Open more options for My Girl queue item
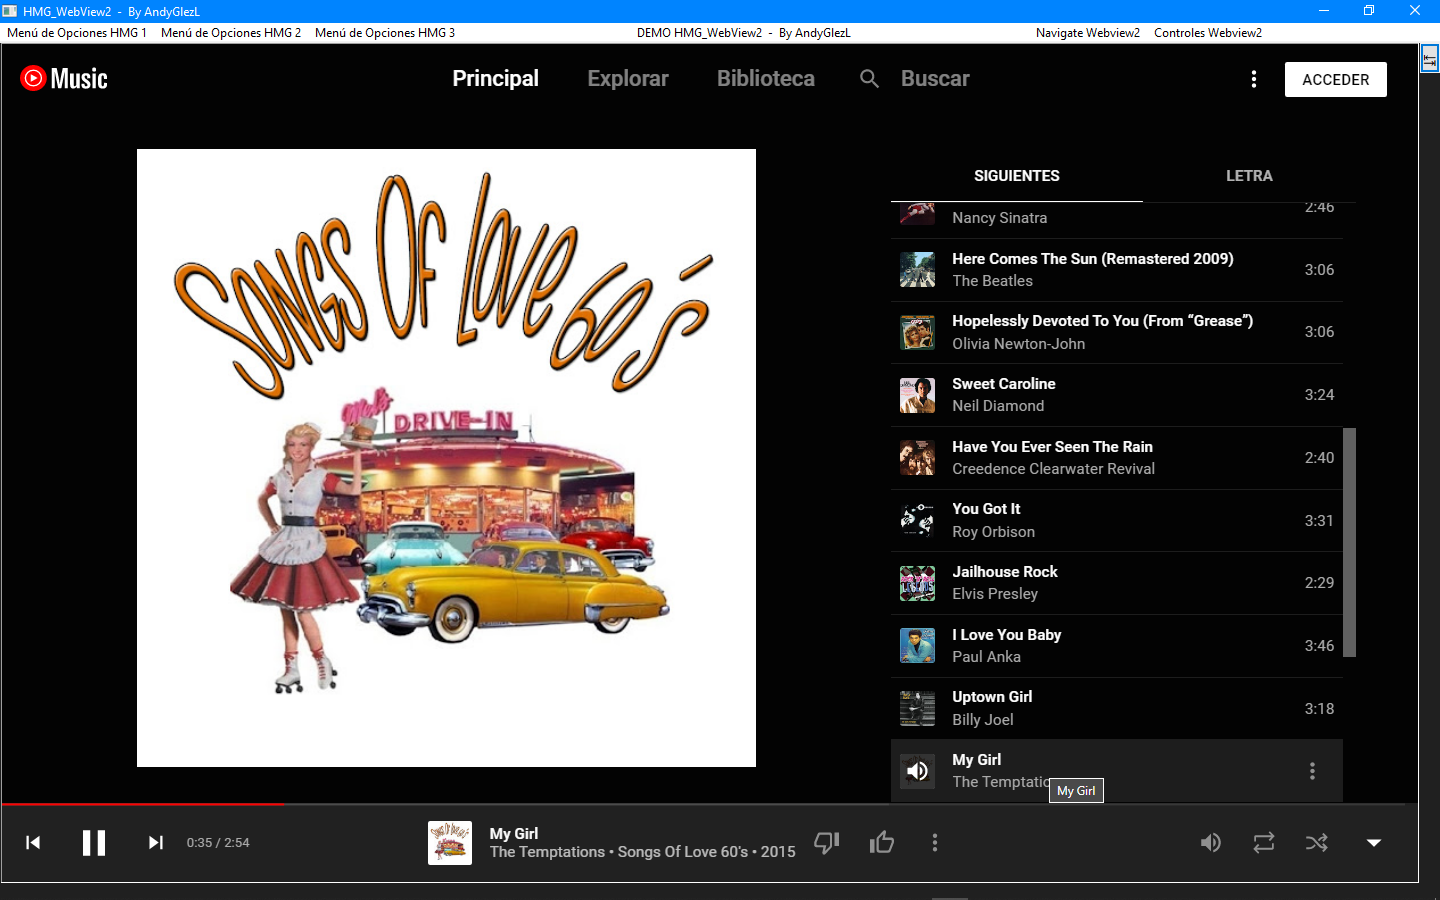1440x900 pixels. pyautogui.click(x=1312, y=771)
